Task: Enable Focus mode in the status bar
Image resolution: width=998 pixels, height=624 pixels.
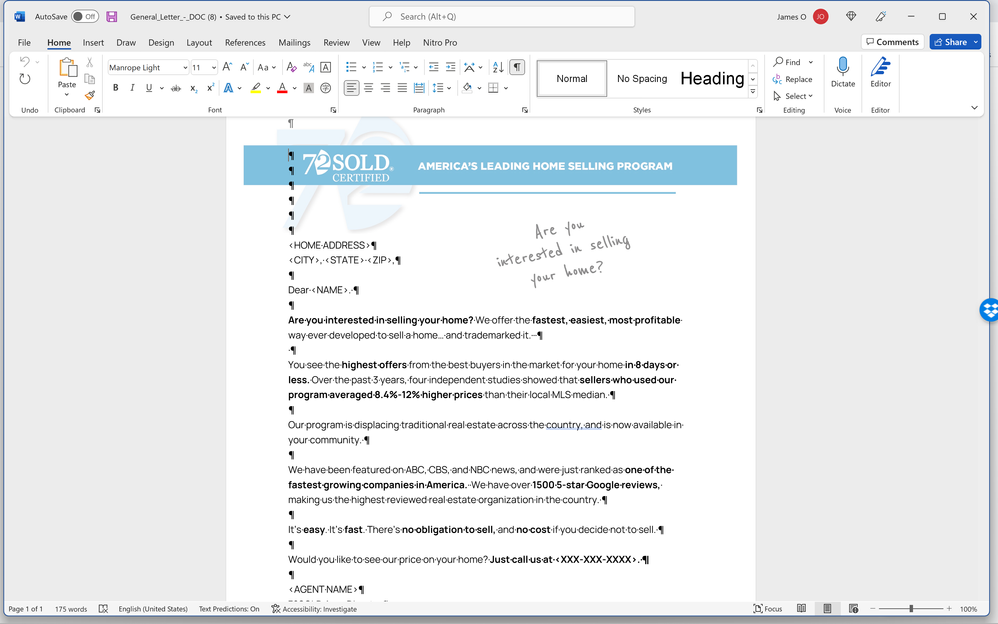Action: [x=768, y=608]
